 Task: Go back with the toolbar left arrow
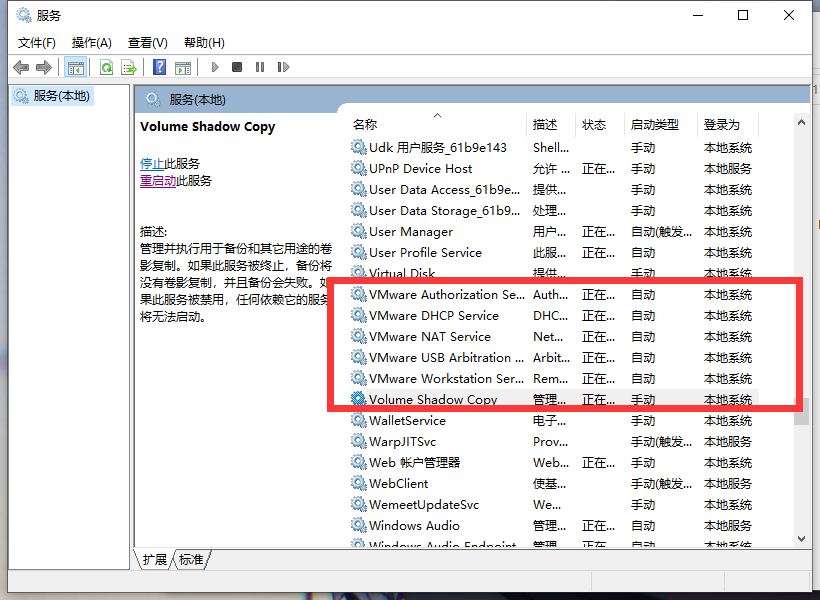[x=21, y=67]
